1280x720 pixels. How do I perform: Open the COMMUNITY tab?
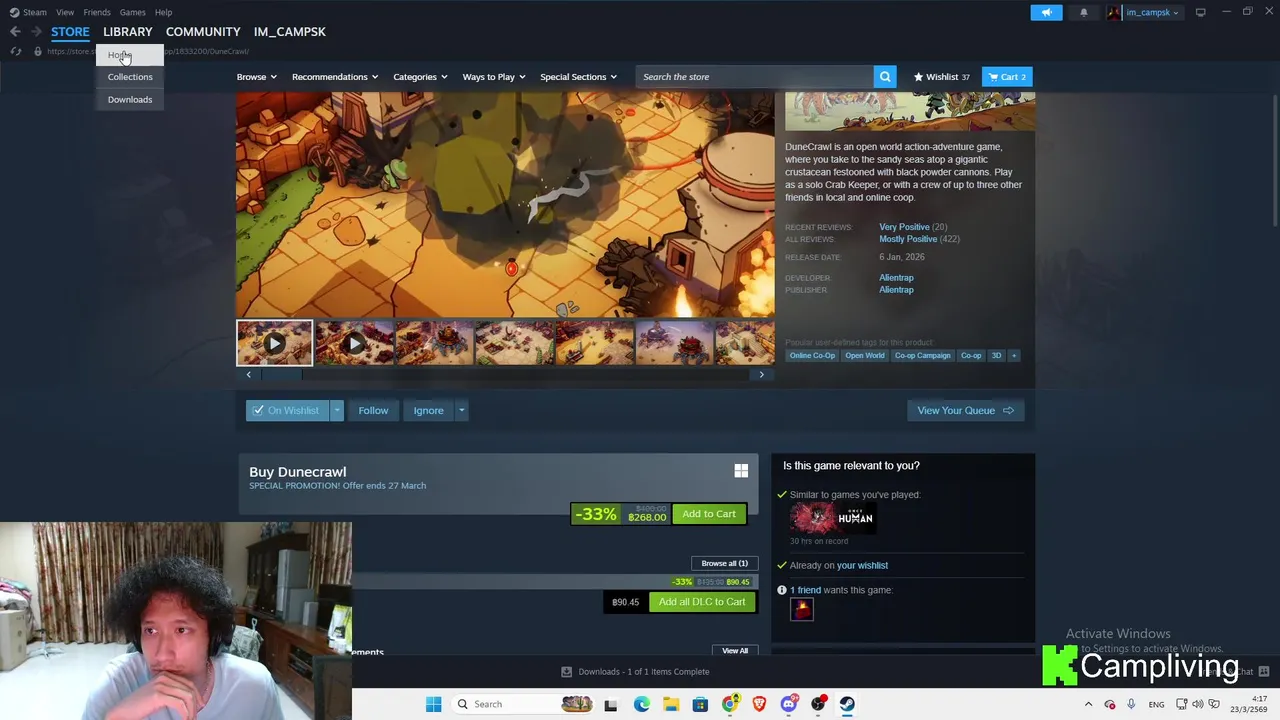click(203, 32)
